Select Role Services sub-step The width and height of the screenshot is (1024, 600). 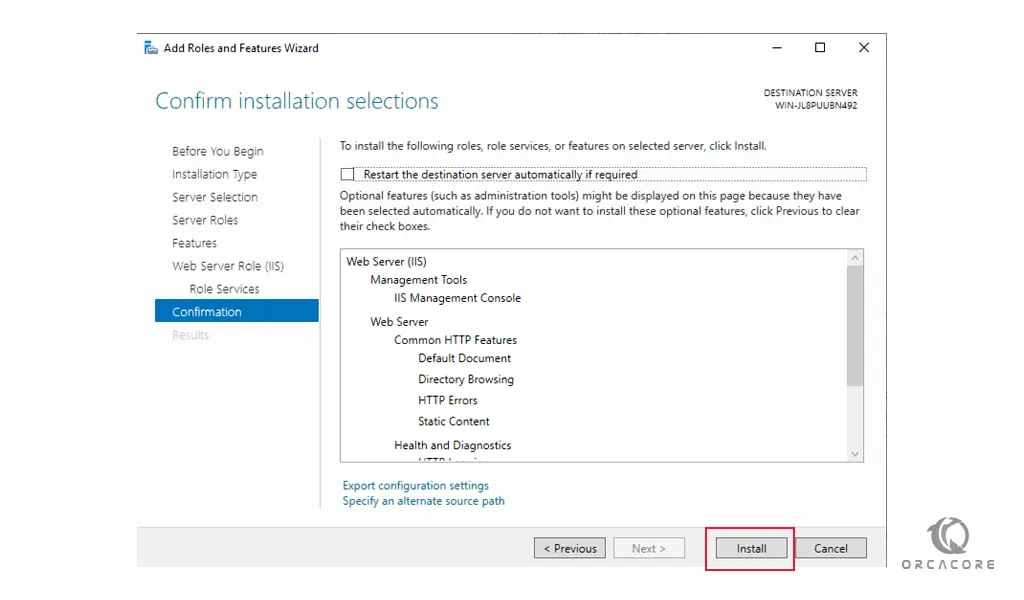pyautogui.click(x=224, y=289)
